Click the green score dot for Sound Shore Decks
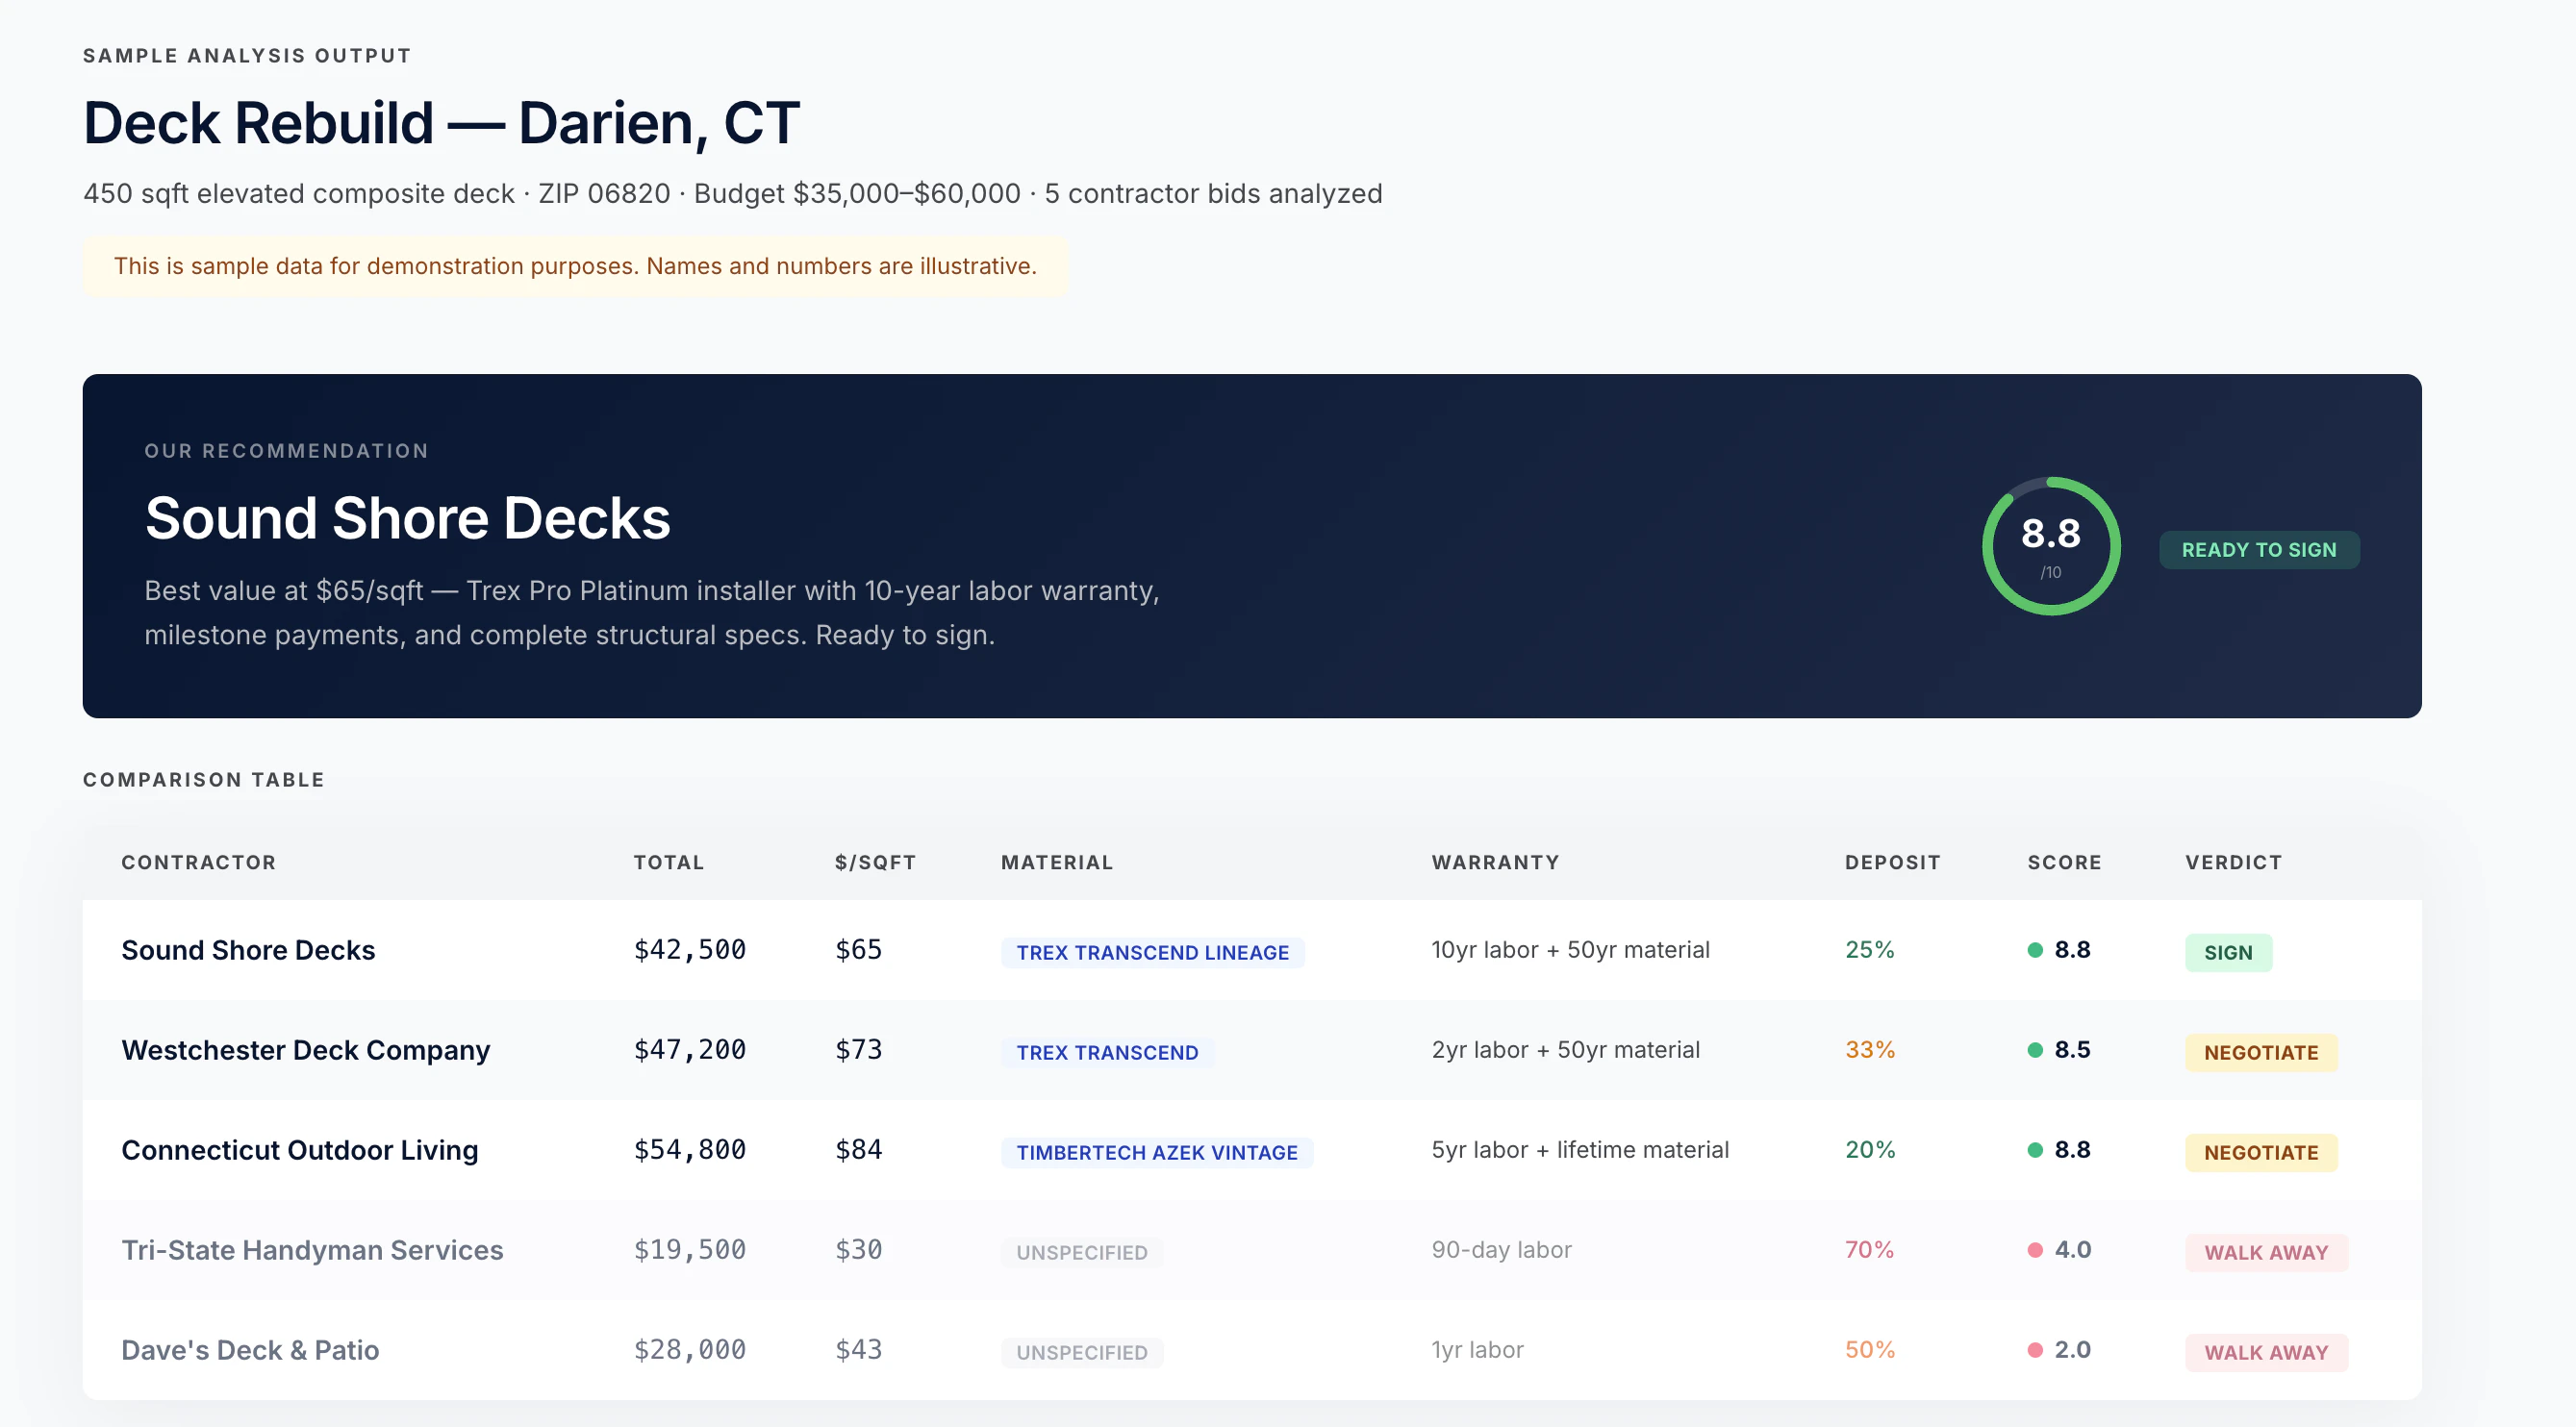 point(2034,950)
